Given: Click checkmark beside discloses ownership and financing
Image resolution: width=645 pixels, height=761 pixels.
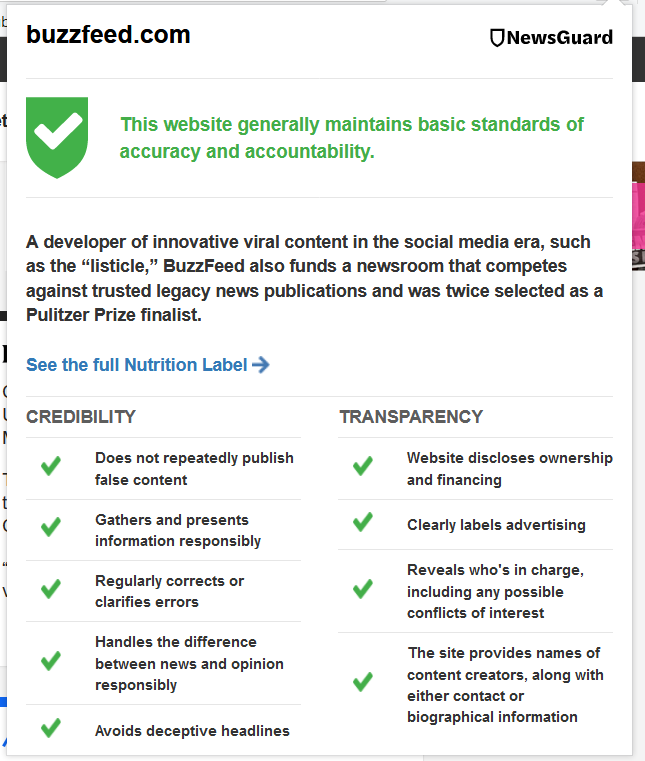Looking at the screenshot, I should coord(362,466).
